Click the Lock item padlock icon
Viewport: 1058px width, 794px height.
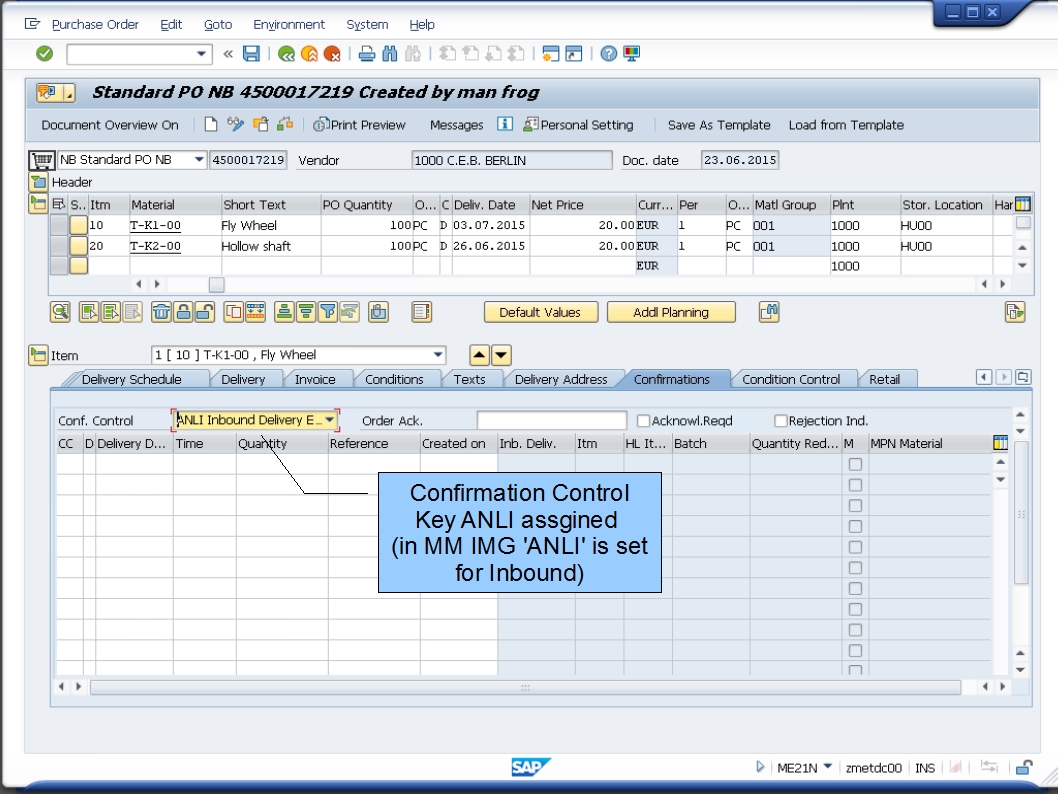(x=183, y=312)
